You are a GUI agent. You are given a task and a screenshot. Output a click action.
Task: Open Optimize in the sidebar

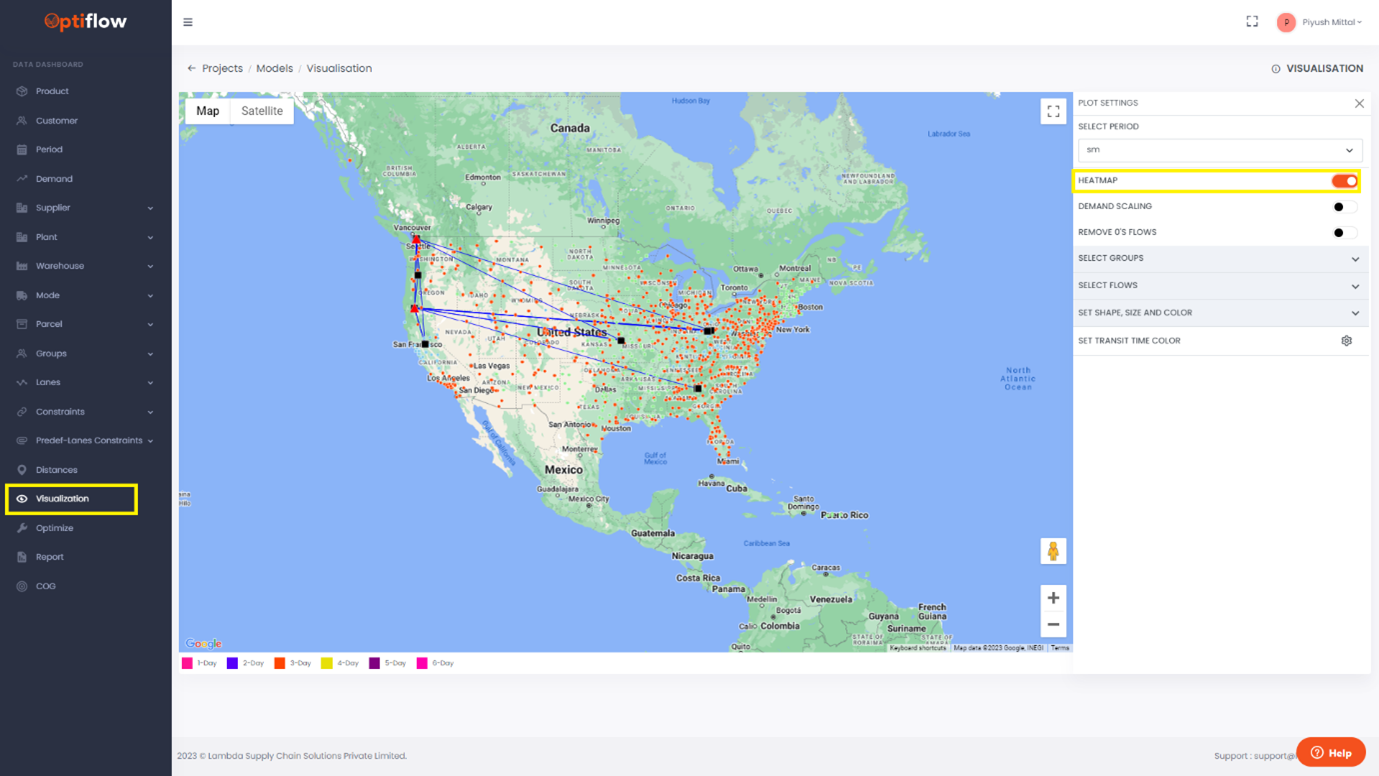click(x=55, y=528)
